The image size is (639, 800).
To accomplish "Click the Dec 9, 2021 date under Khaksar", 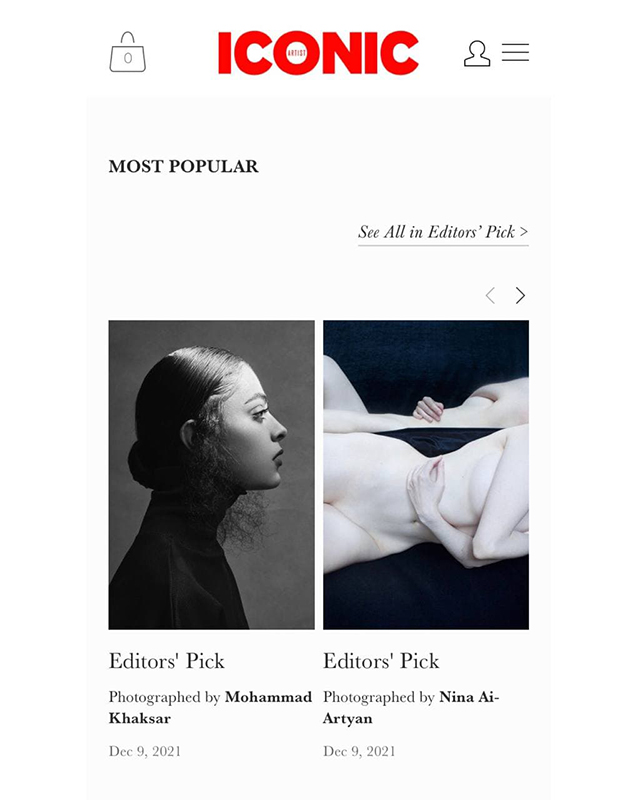I will point(144,751).
